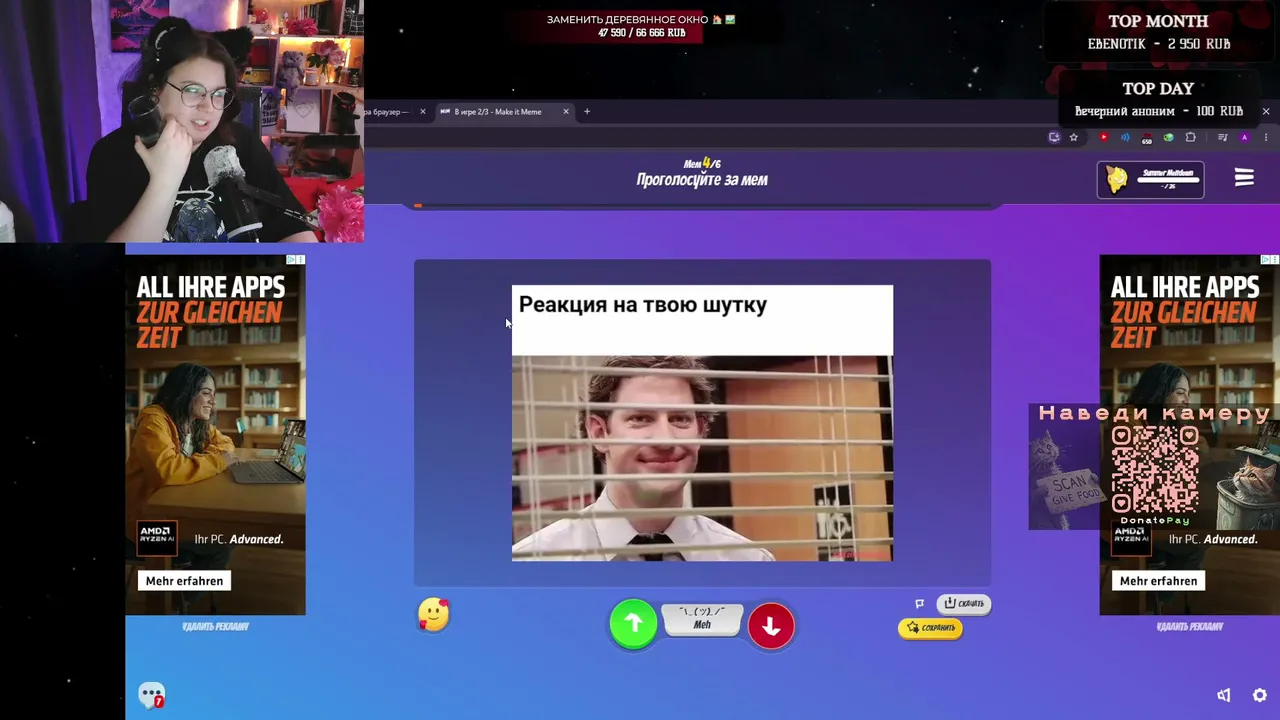This screenshot has height=720, width=1280.
Task: Click 'Mehr erfahren' in the right ad
Action: [1158, 581]
